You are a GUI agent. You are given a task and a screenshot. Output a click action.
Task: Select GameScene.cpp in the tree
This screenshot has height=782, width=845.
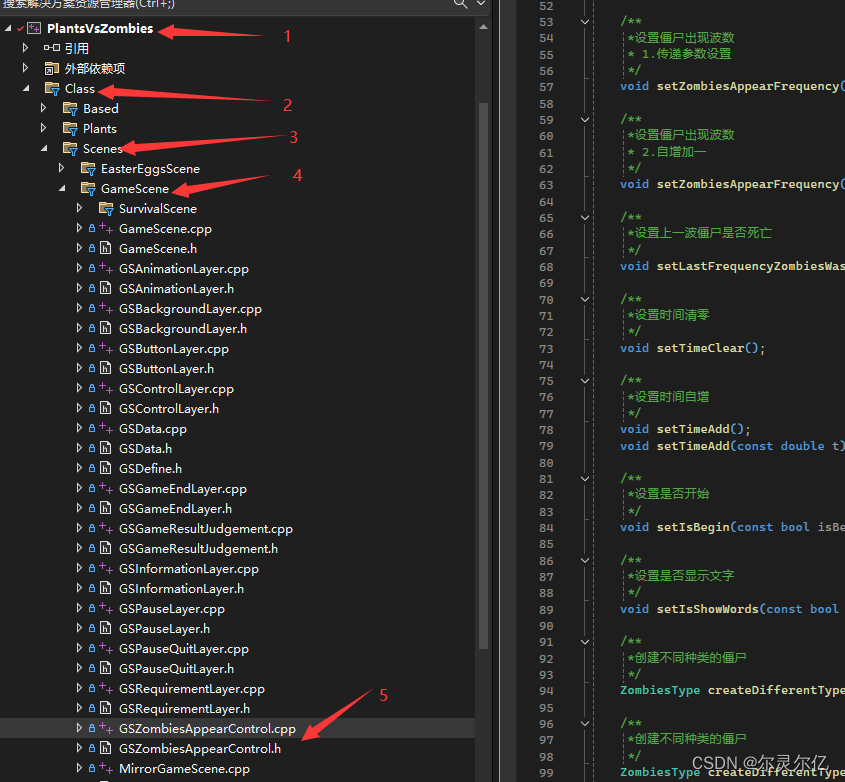point(165,229)
